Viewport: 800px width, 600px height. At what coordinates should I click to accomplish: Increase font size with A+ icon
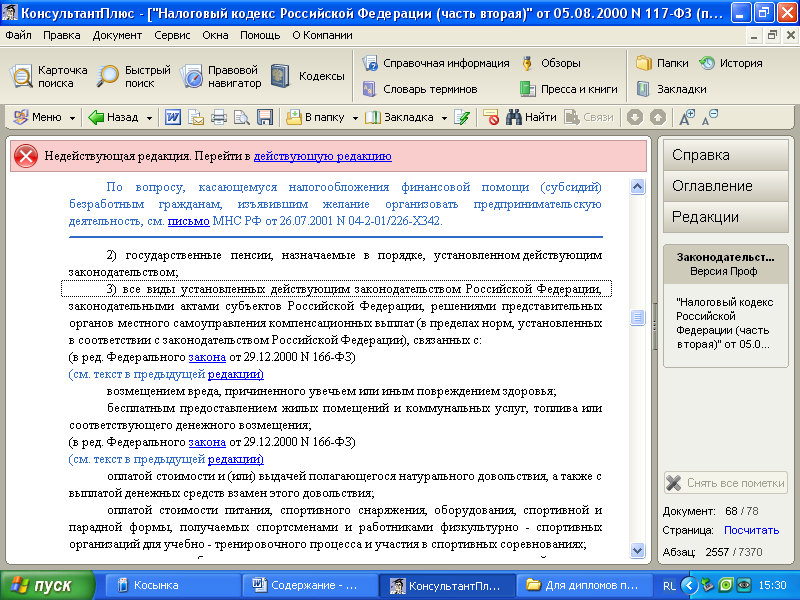tap(687, 117)
